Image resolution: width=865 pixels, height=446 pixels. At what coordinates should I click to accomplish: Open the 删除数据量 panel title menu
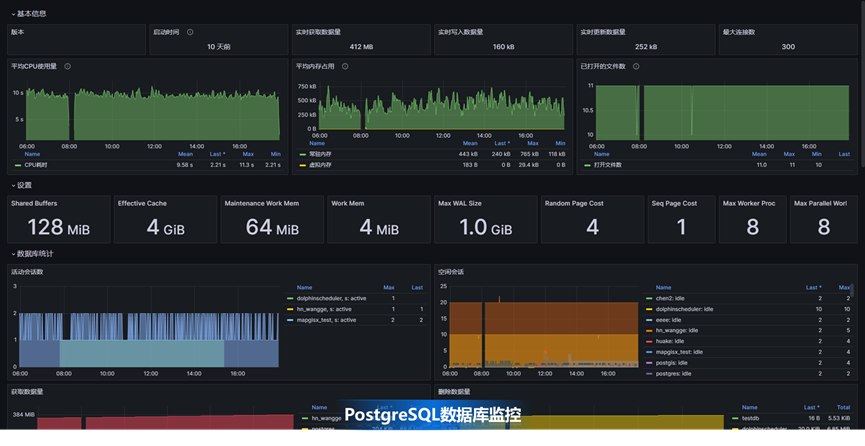pyautogui.click(x=454, y=392)
